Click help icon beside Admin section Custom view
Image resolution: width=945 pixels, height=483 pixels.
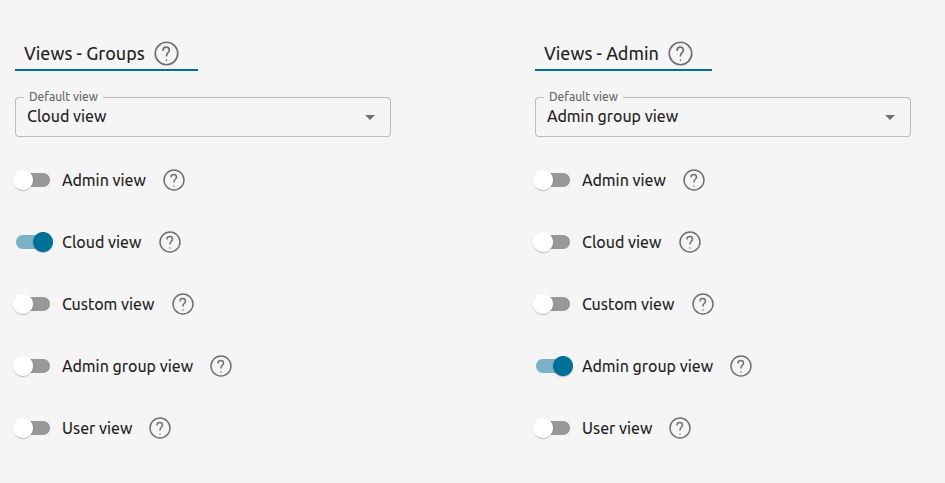tap(703, 304)
